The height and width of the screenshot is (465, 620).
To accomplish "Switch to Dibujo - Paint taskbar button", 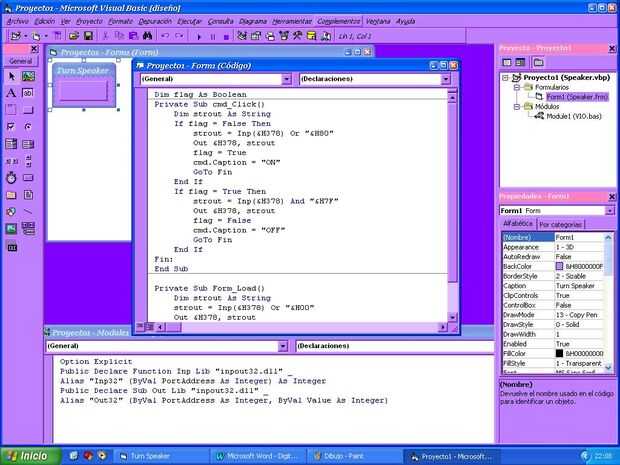I will coord(353,456).
